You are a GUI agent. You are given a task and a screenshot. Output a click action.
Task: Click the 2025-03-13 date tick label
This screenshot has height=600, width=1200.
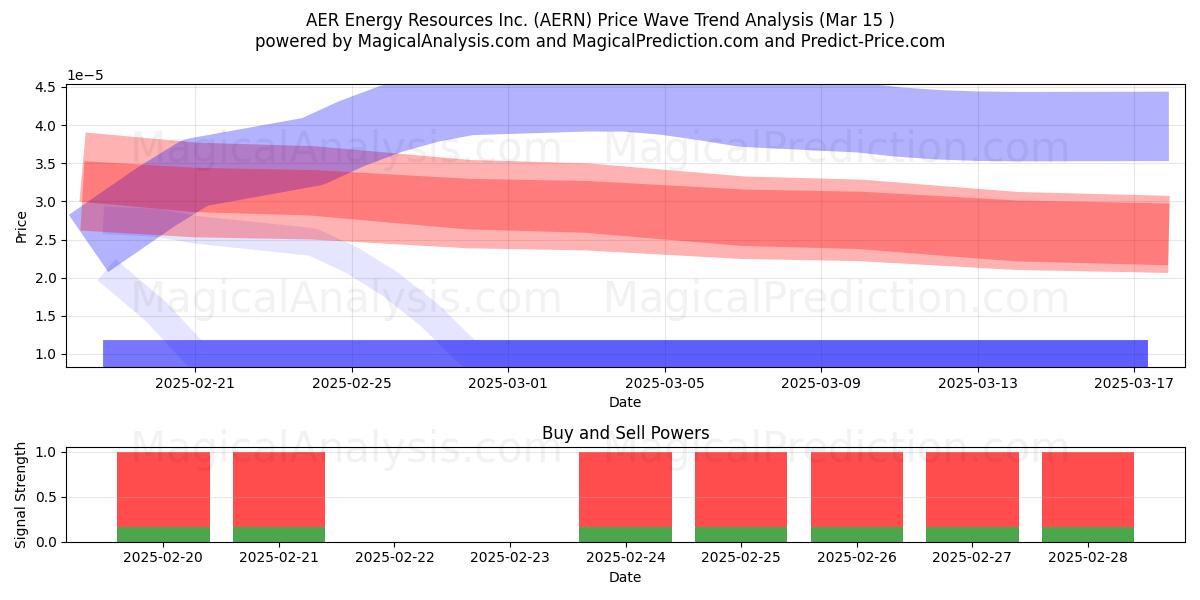(978, 383)
